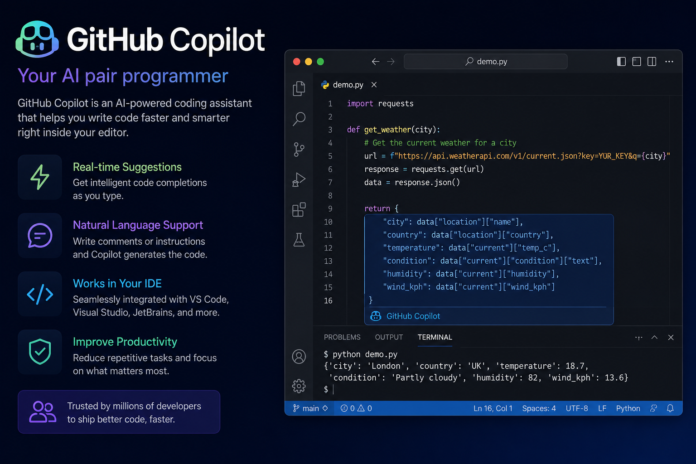Open terminal panel more actions ellipsis
The width and height of the screenshot is (696, 464).
click(639, 337)
